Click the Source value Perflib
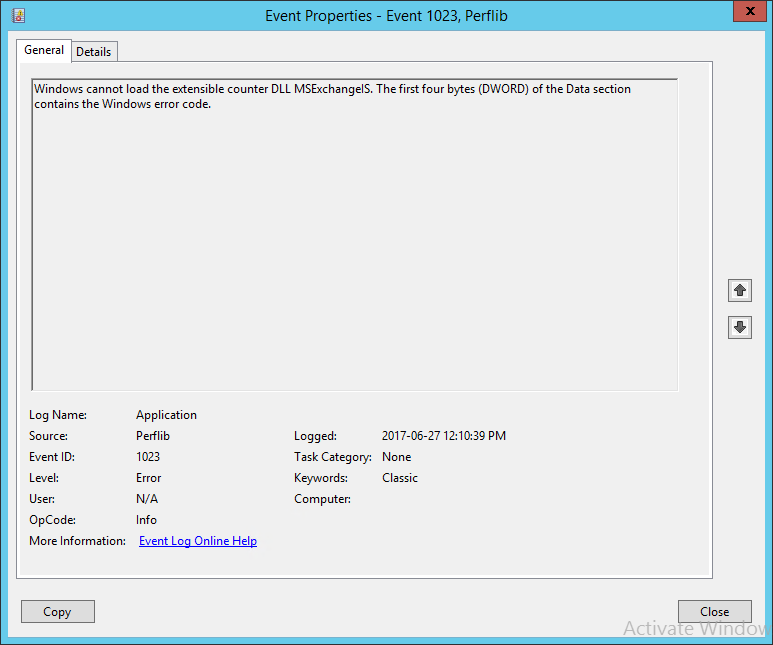The width and height of the screenshot is (773, 645). [x=153, y=436]
